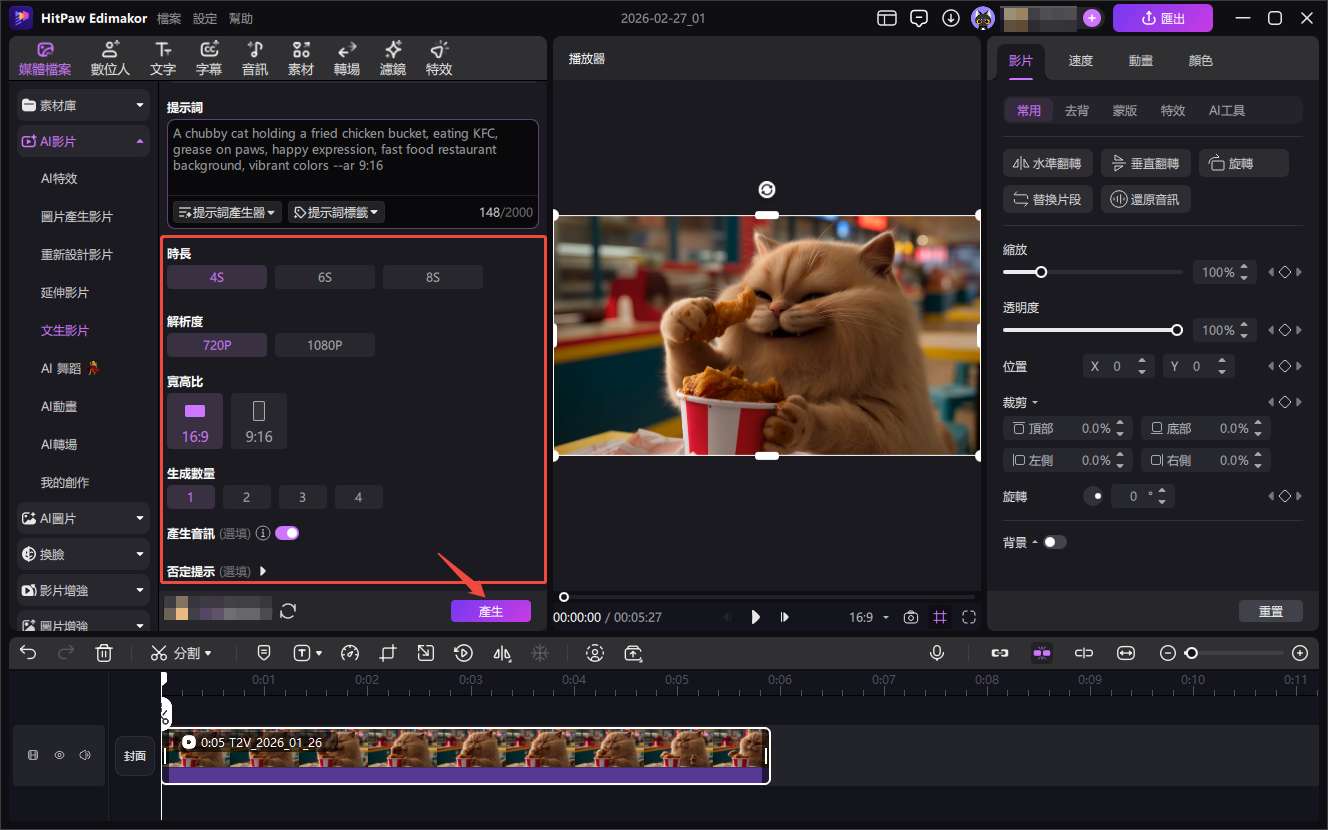Take a snapshot with the camera icon

click(910, 617)
